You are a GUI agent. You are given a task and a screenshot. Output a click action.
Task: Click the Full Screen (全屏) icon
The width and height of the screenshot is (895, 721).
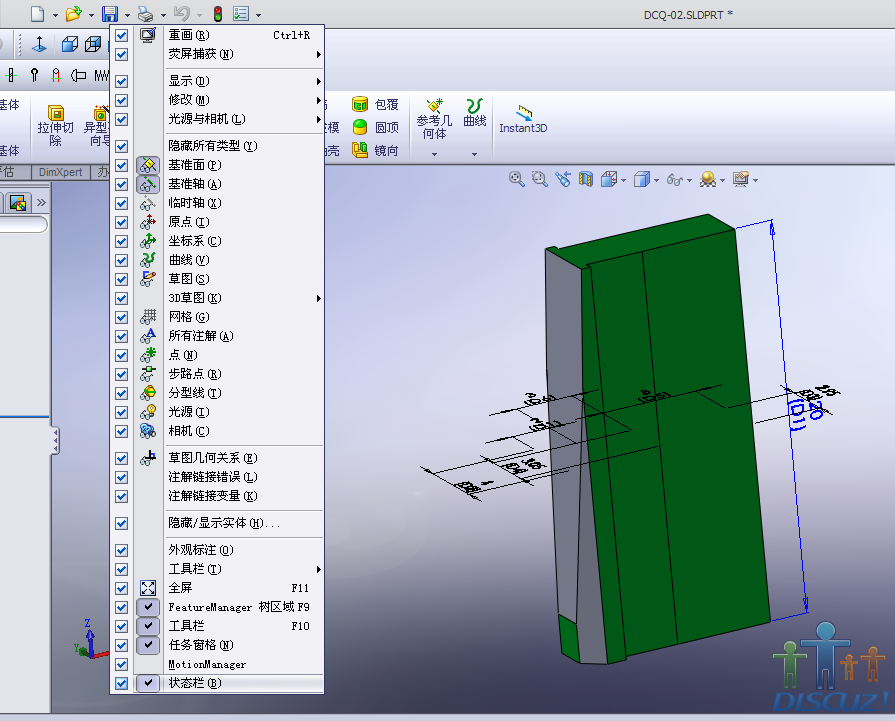pos(148,588)
